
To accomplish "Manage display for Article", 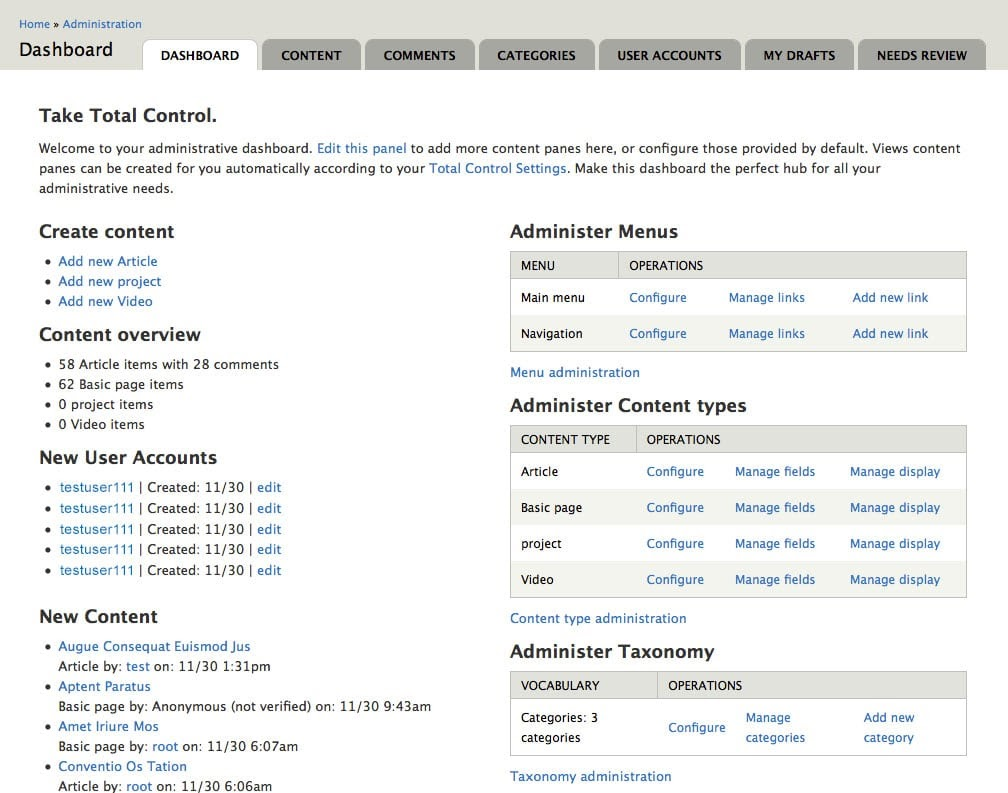I will click(x=895, y=472).
